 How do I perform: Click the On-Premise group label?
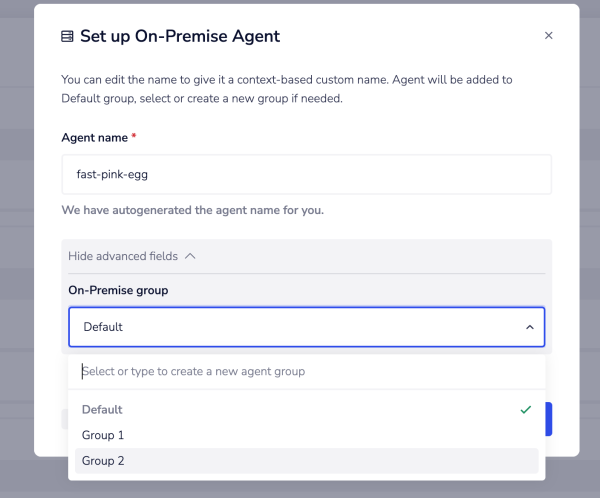(x=118, y=290)
